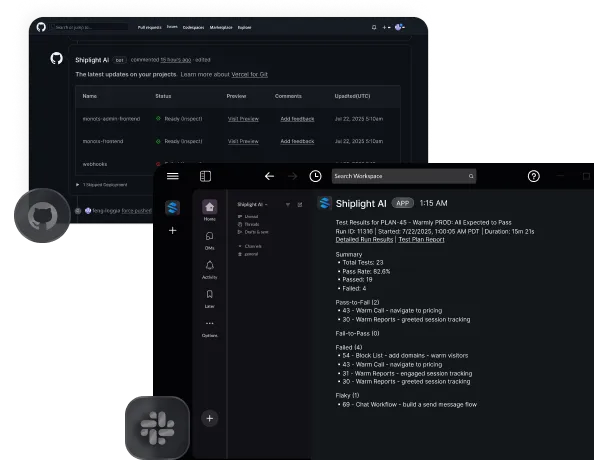The image size is (594, 460).
Task: Open Codespaces in GitHub nav
Action: [x=193, y=27]
